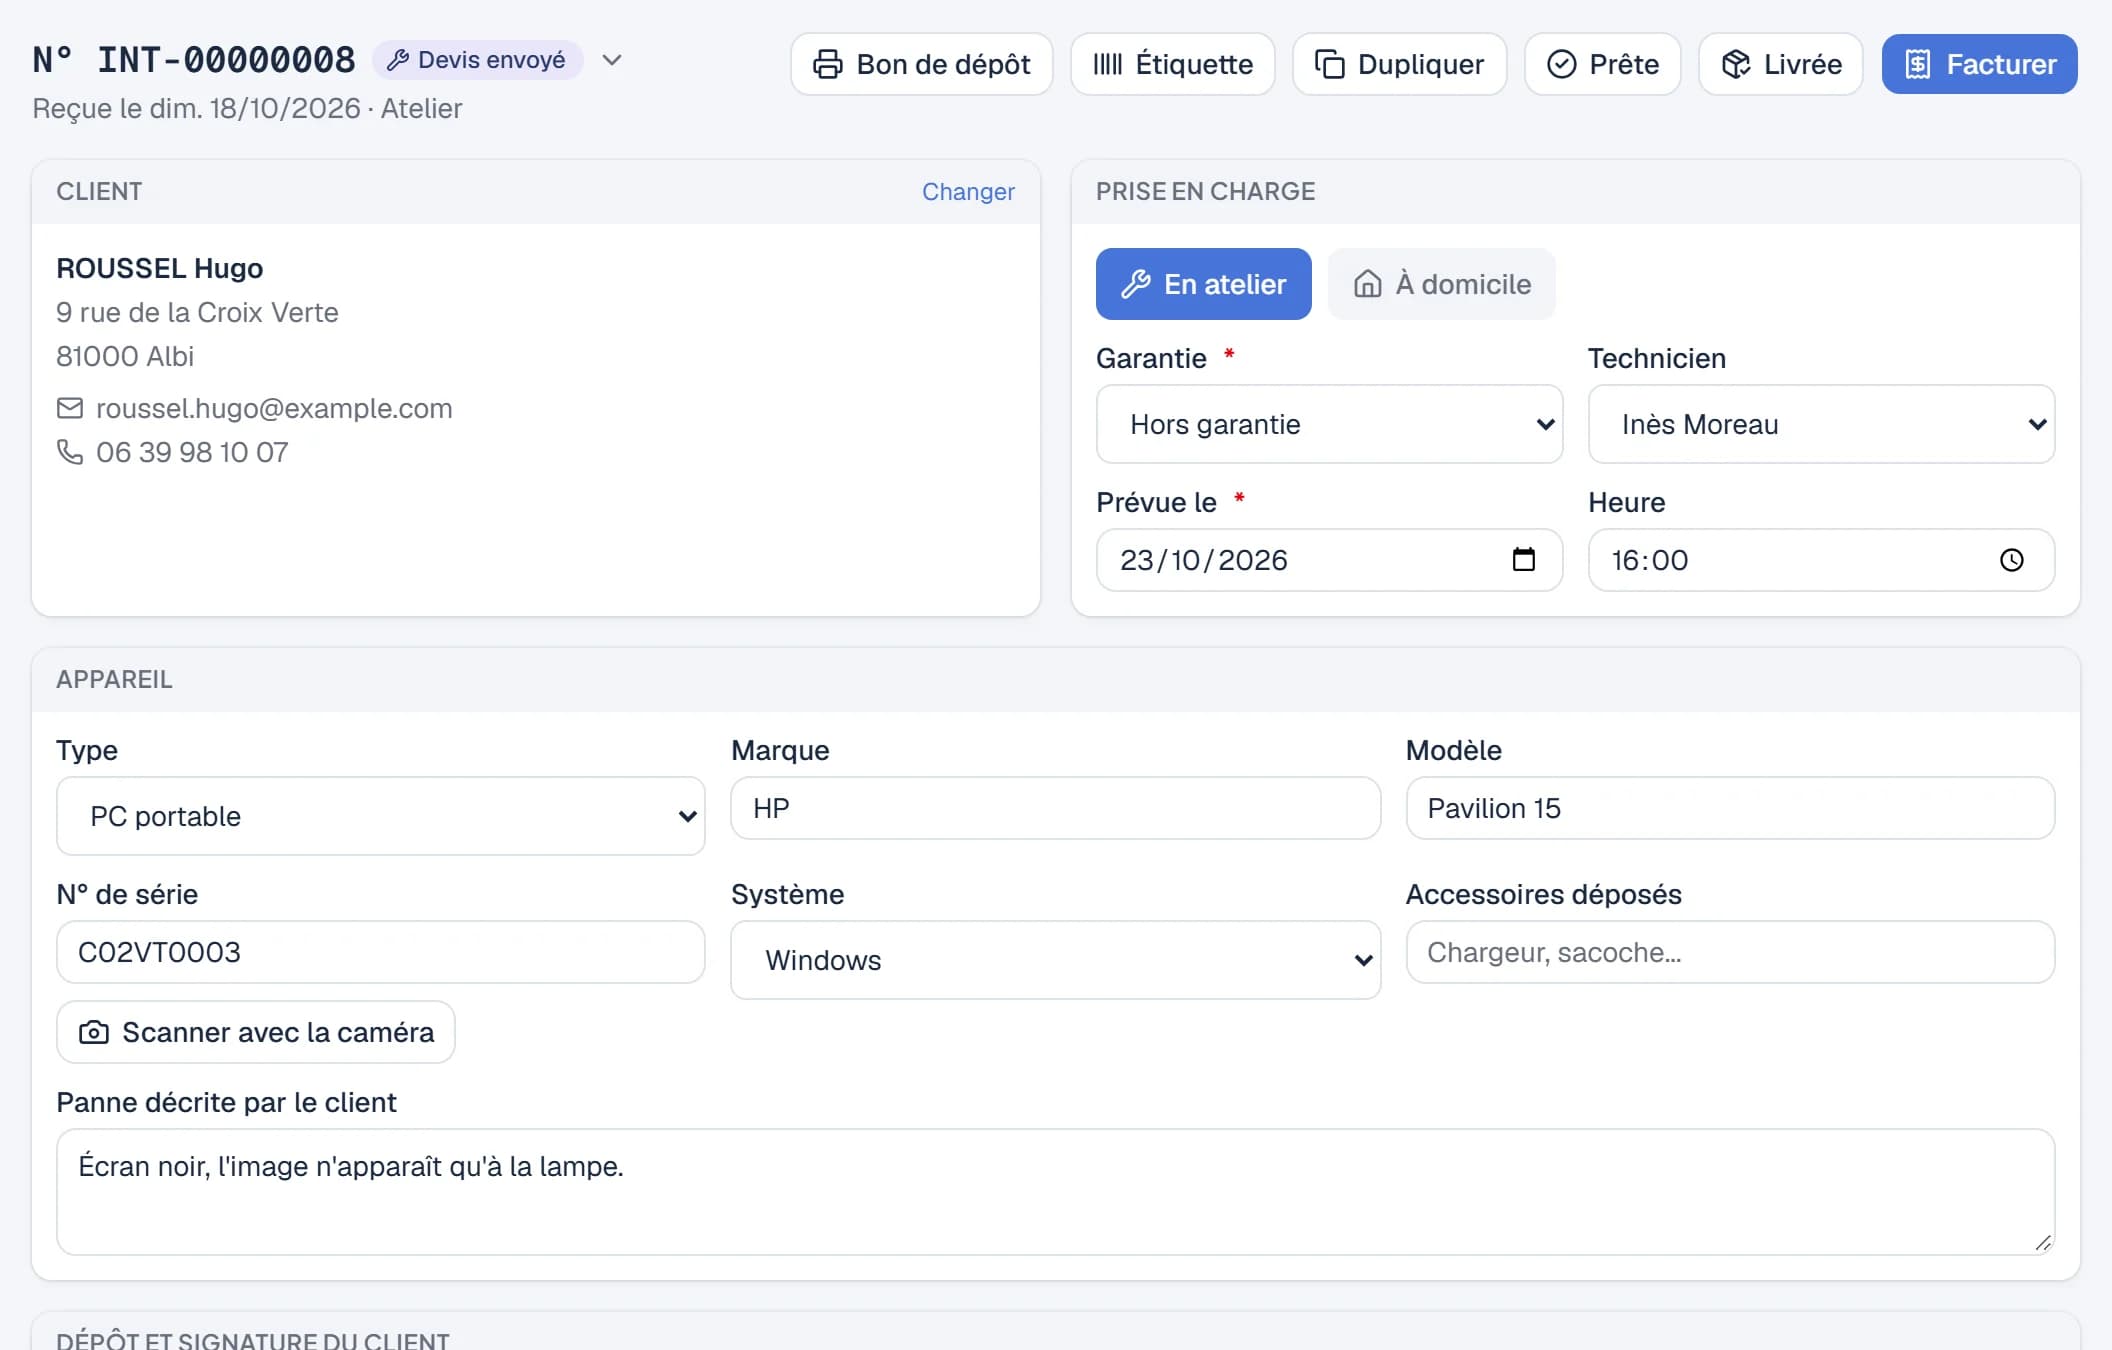Open the Bon de dépôt print button

(x=921, y=64)
